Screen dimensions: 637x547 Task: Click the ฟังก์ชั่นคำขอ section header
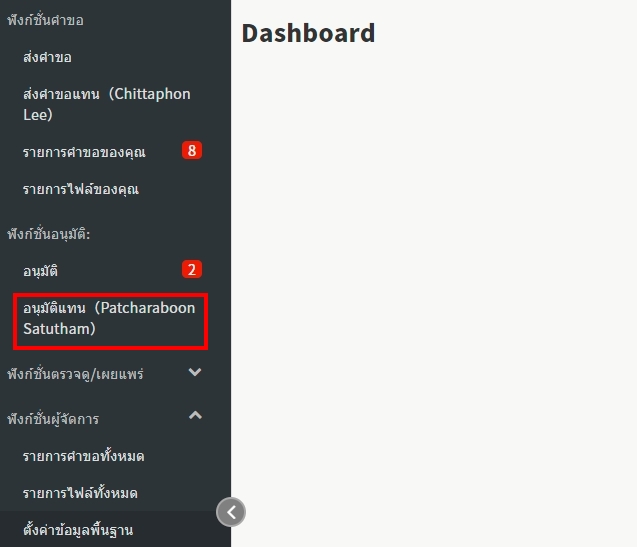pos(45,20)
